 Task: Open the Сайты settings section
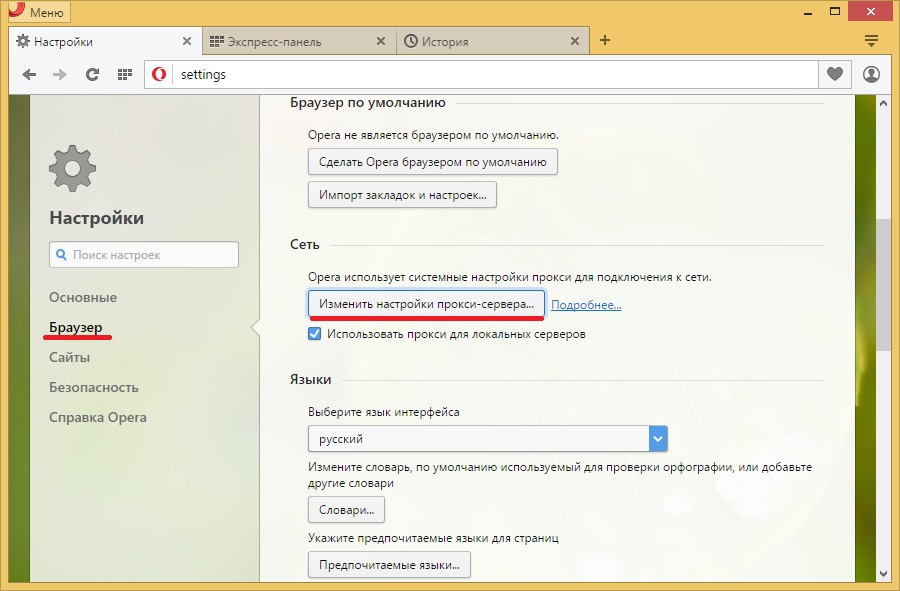tap(69, 357)
